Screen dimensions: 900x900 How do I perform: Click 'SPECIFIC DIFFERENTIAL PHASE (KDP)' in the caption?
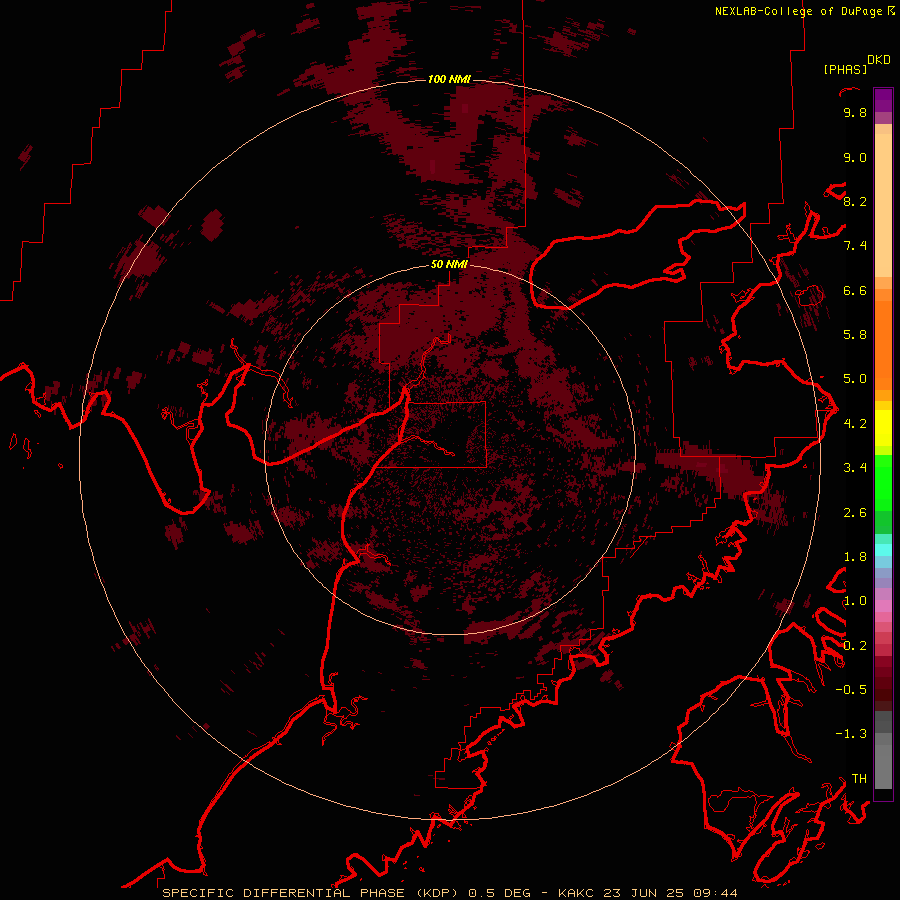[310, 893]
